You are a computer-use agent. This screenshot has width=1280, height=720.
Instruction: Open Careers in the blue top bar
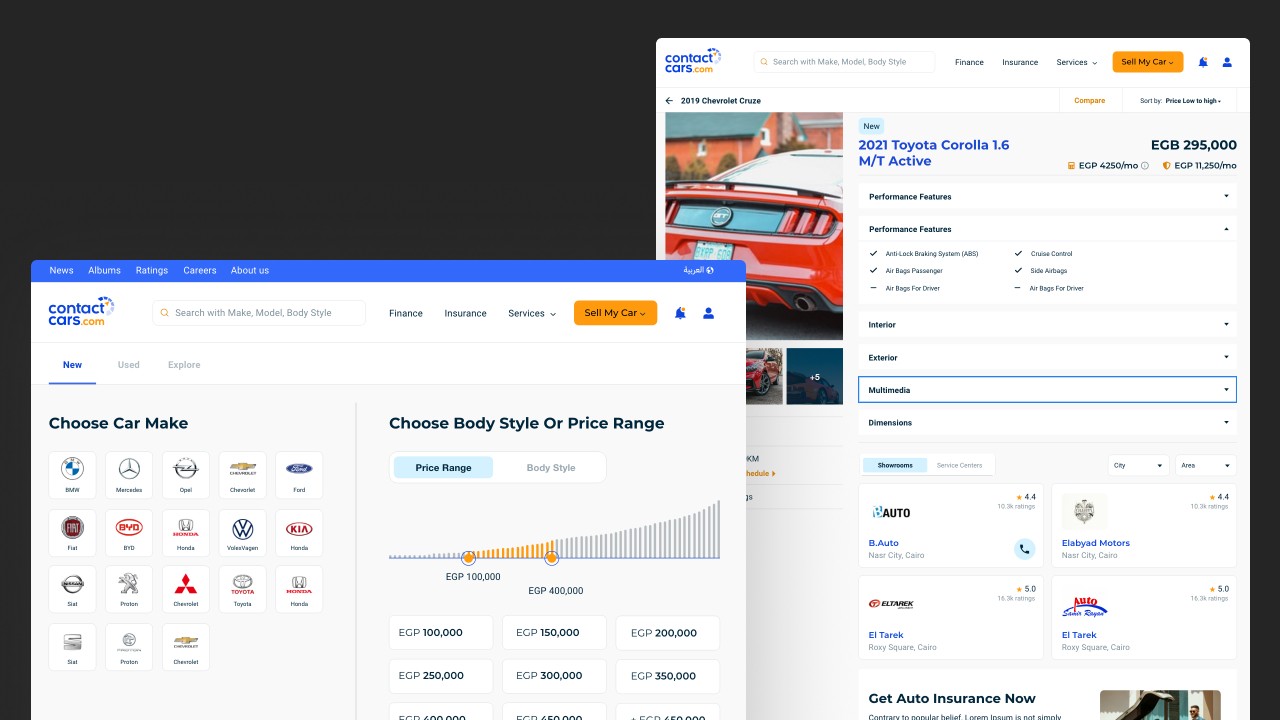click(200, 270)
